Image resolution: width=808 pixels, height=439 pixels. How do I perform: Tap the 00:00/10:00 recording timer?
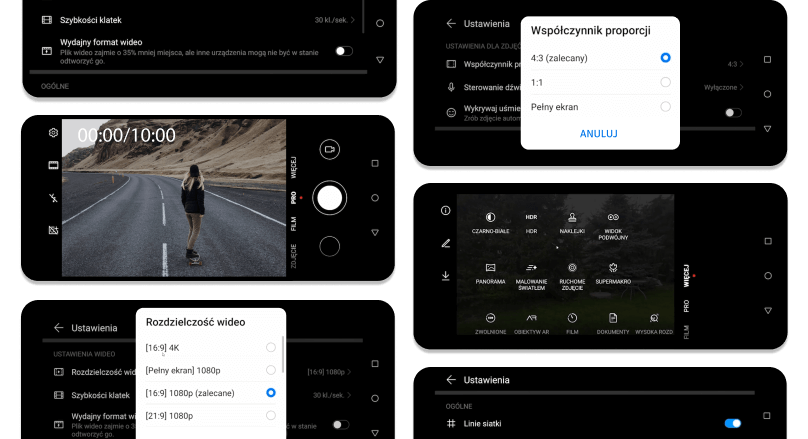(126, 136)
